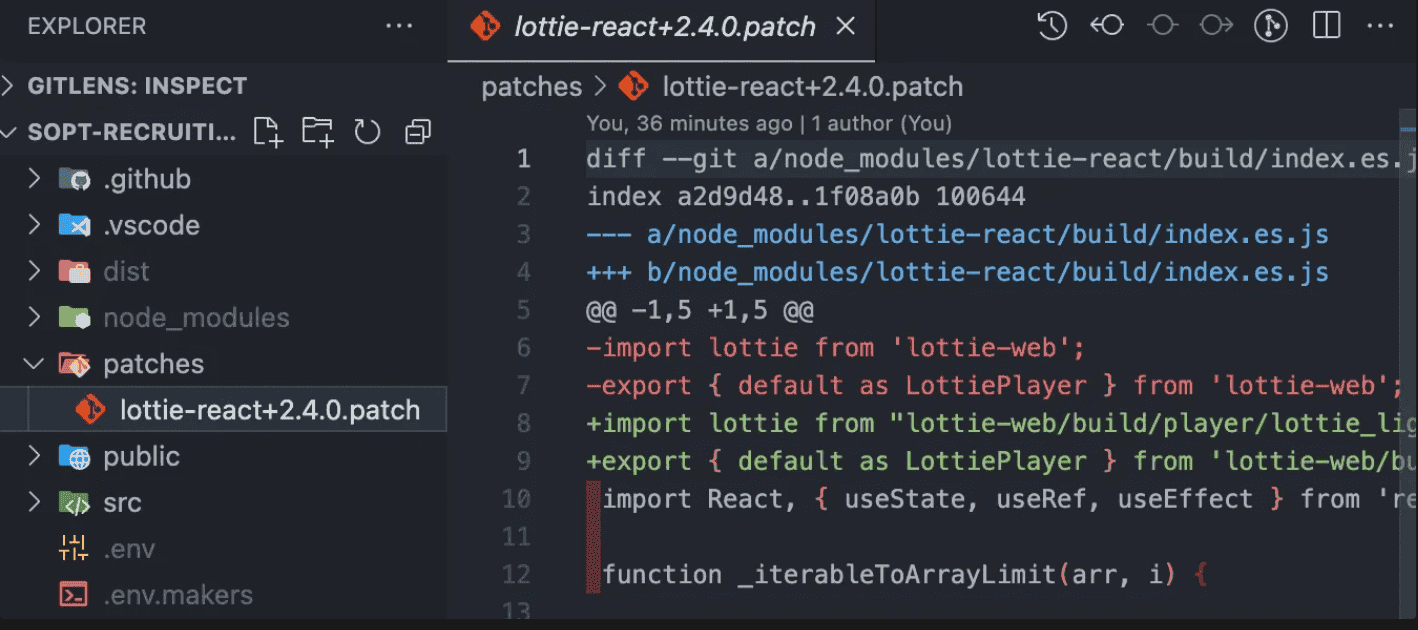Screen dimensions: 1418x630
Task: Open changes with previous revision
Action: (x=1107, y=26)
